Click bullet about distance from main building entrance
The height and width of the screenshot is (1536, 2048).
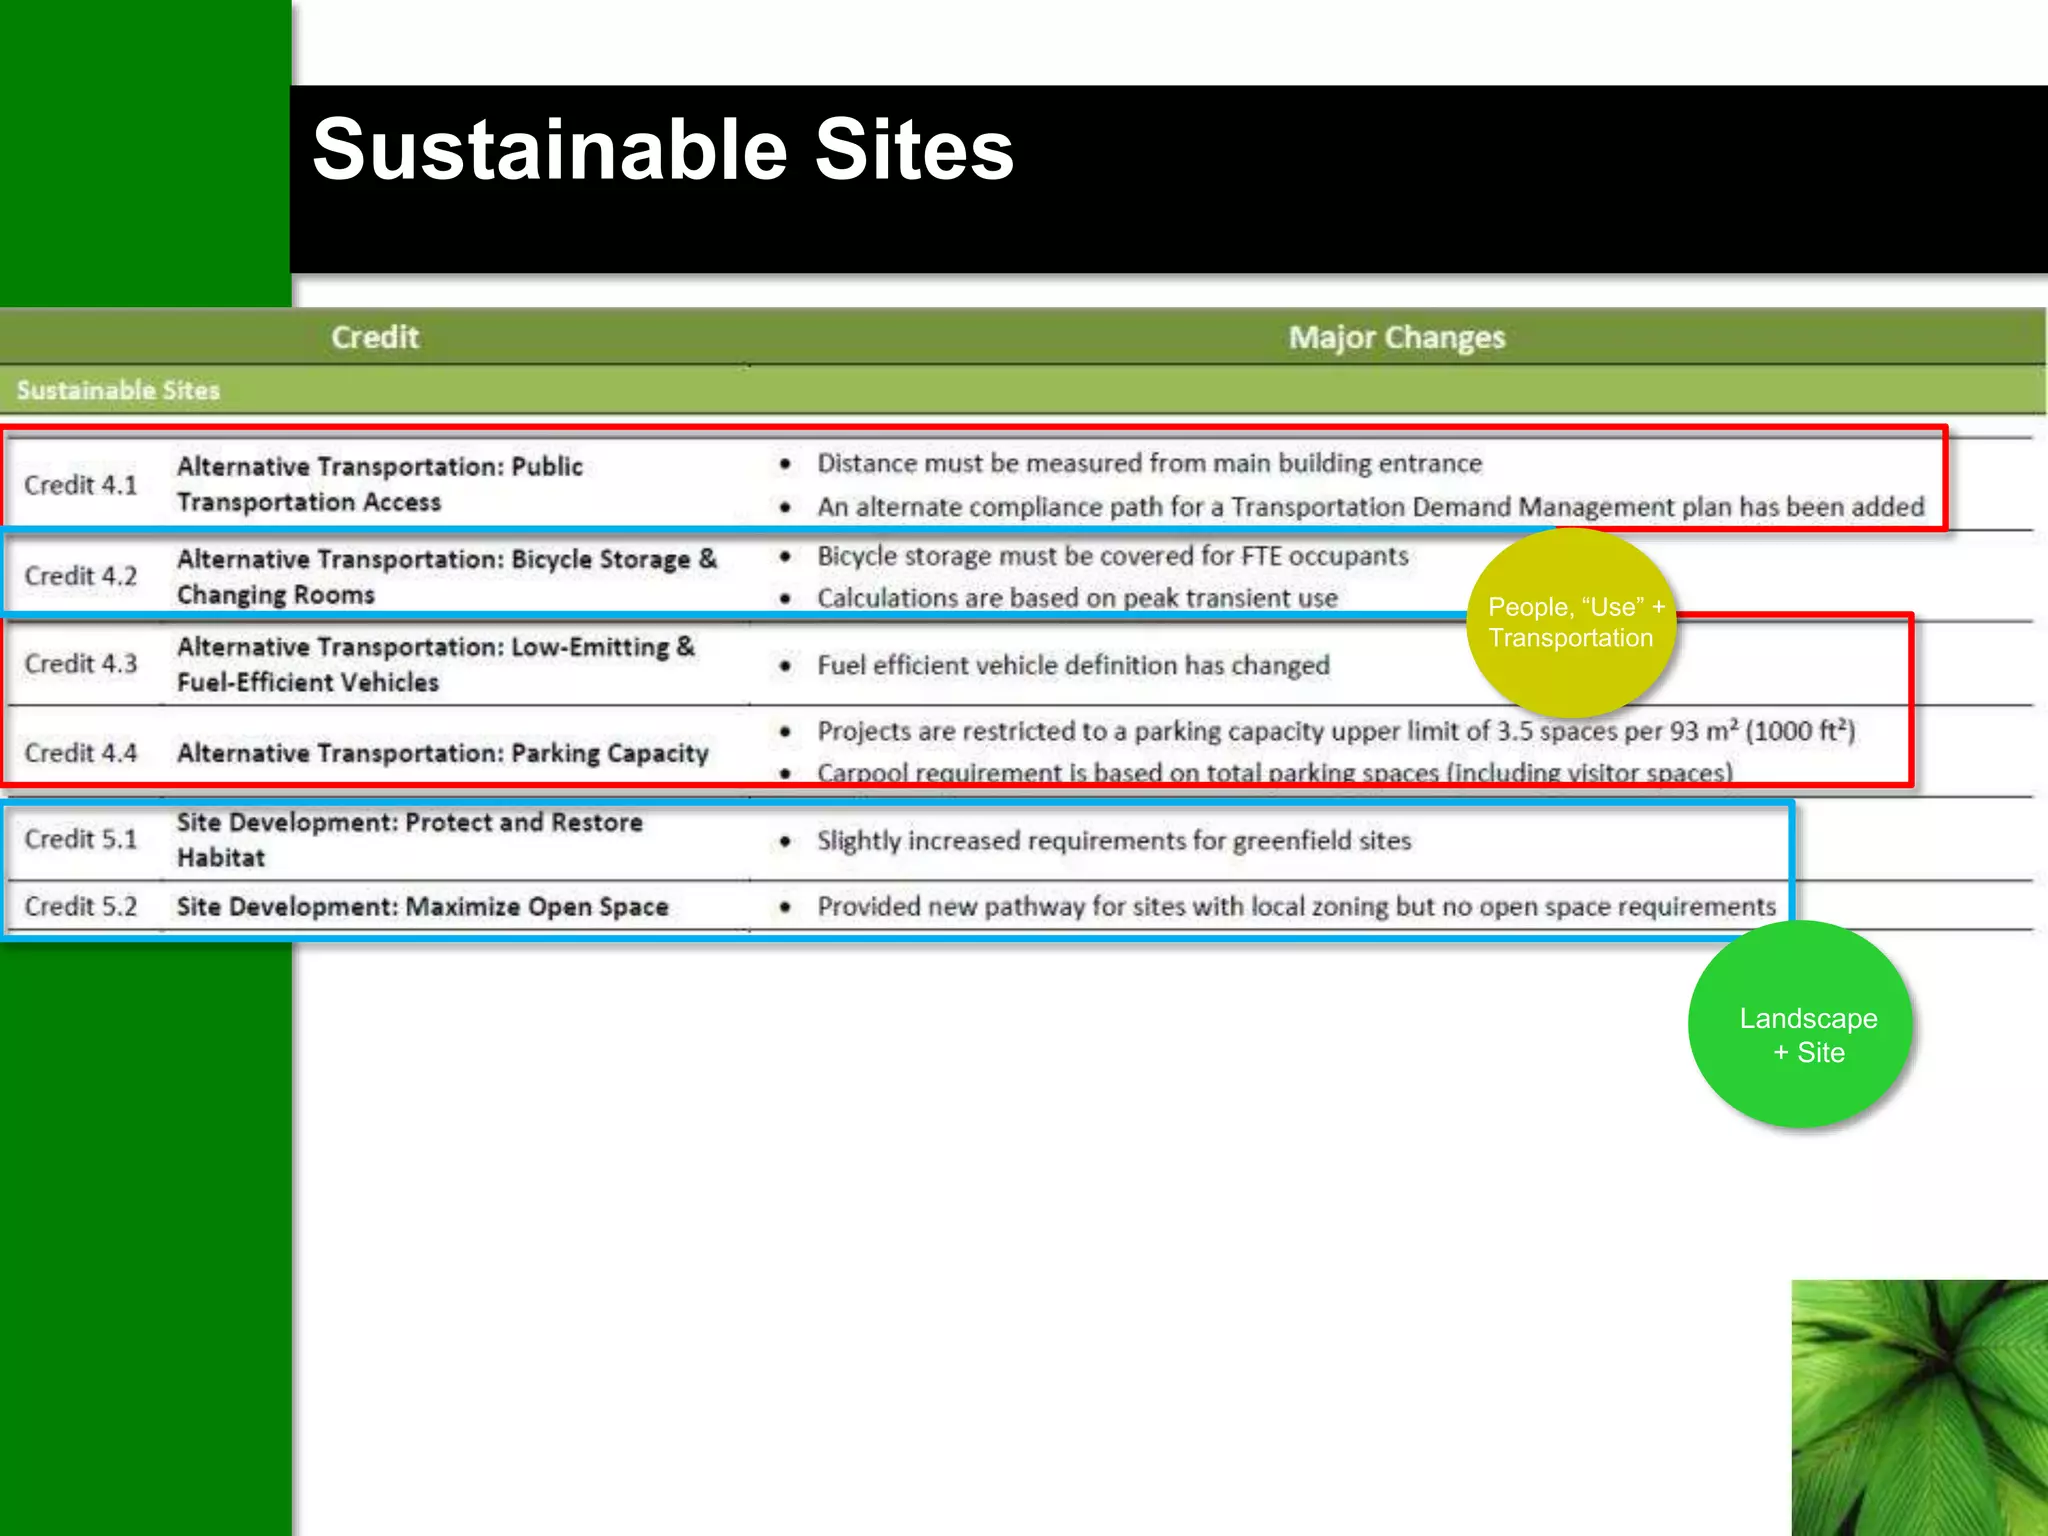1149,463
